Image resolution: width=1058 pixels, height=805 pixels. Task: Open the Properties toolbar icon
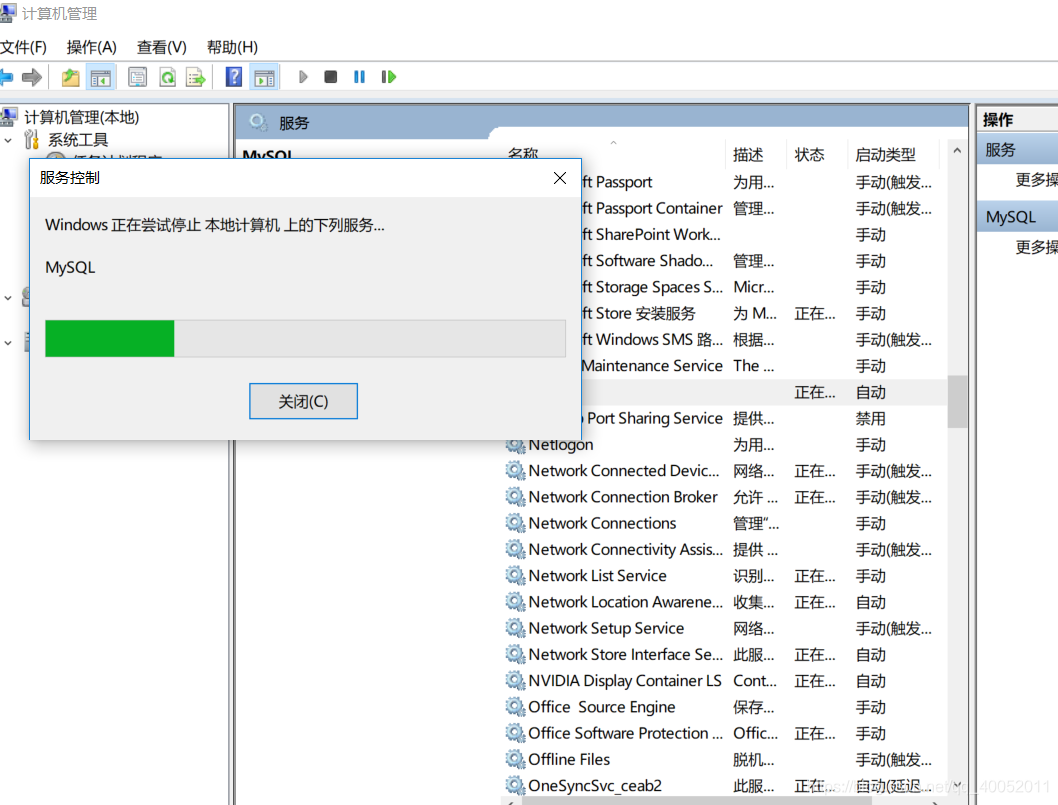138,77
